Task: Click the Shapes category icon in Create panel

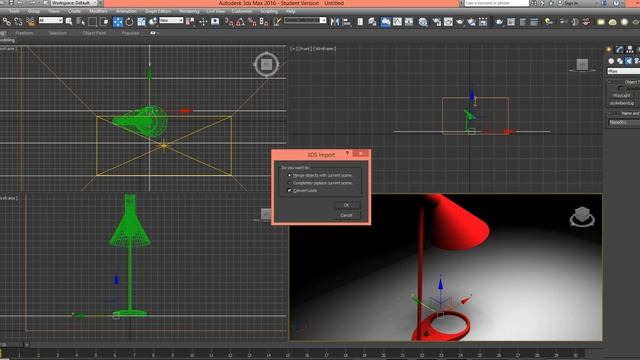Action: [620, 61]
